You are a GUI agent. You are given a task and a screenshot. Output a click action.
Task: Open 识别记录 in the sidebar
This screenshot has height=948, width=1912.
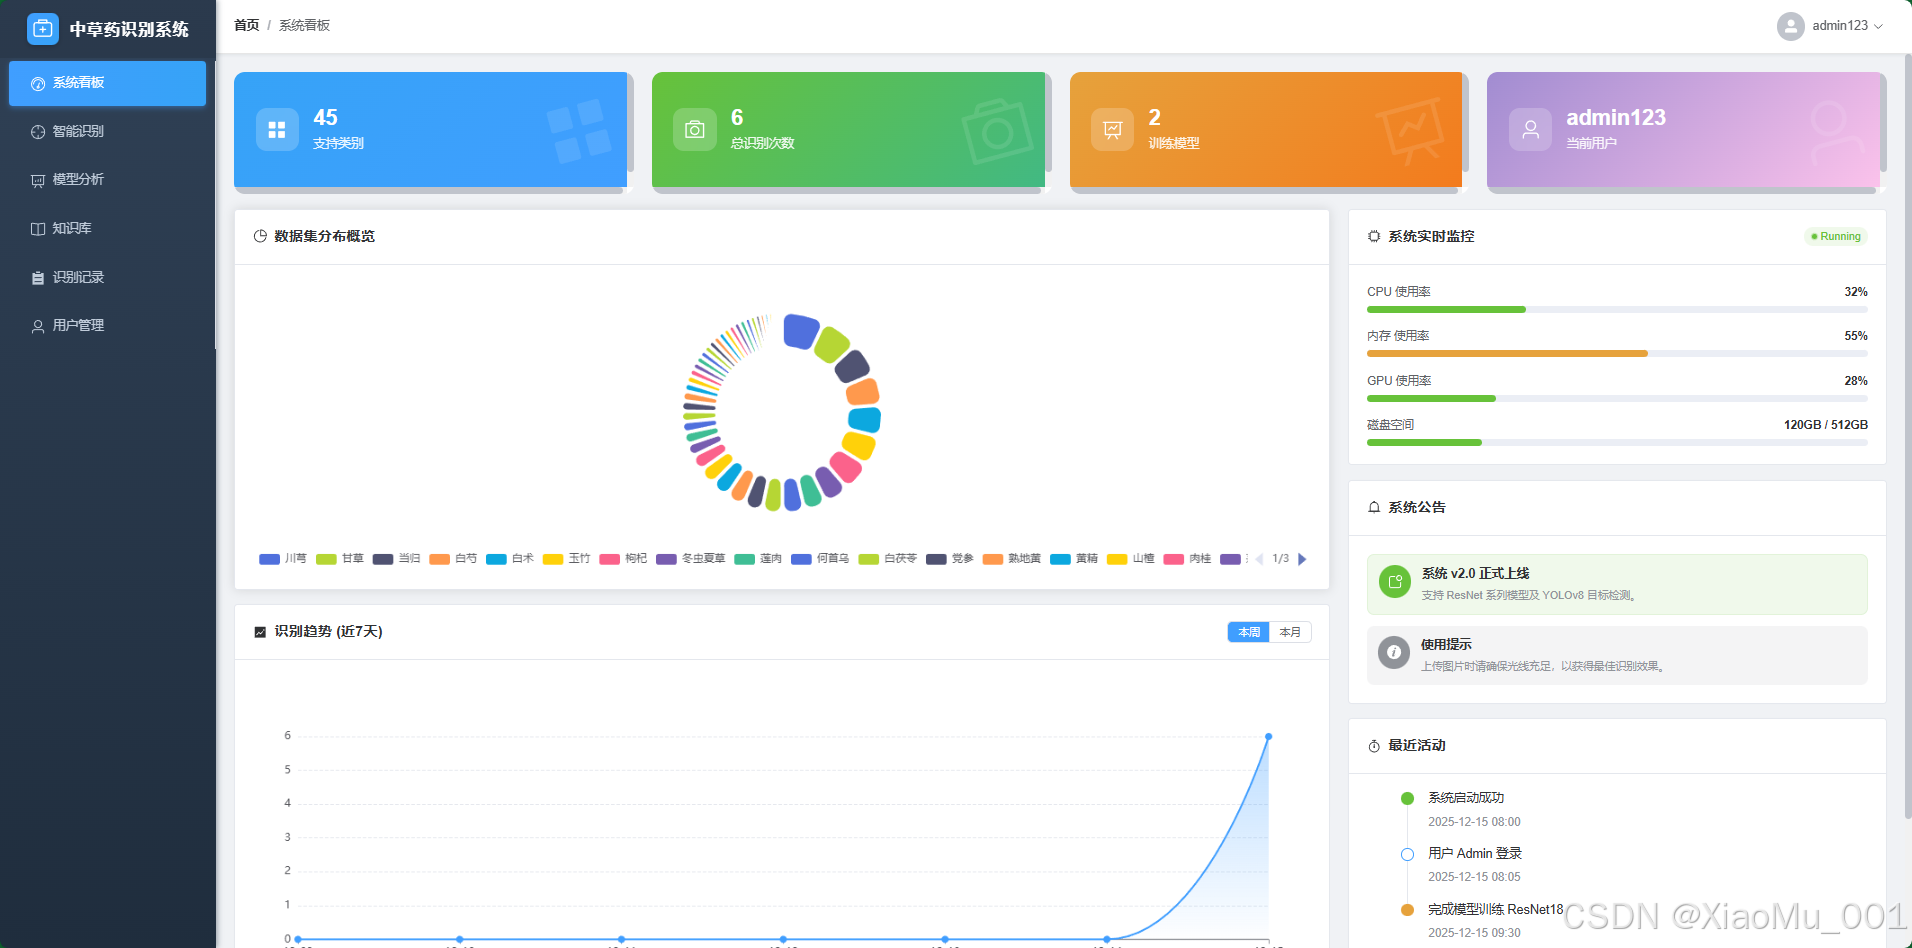click(x=107, y=277)
